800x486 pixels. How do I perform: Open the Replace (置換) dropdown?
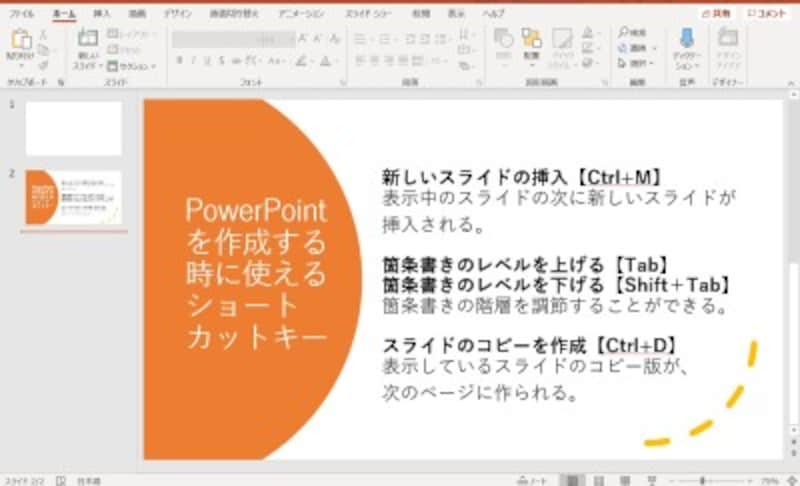tap(637, 48)
